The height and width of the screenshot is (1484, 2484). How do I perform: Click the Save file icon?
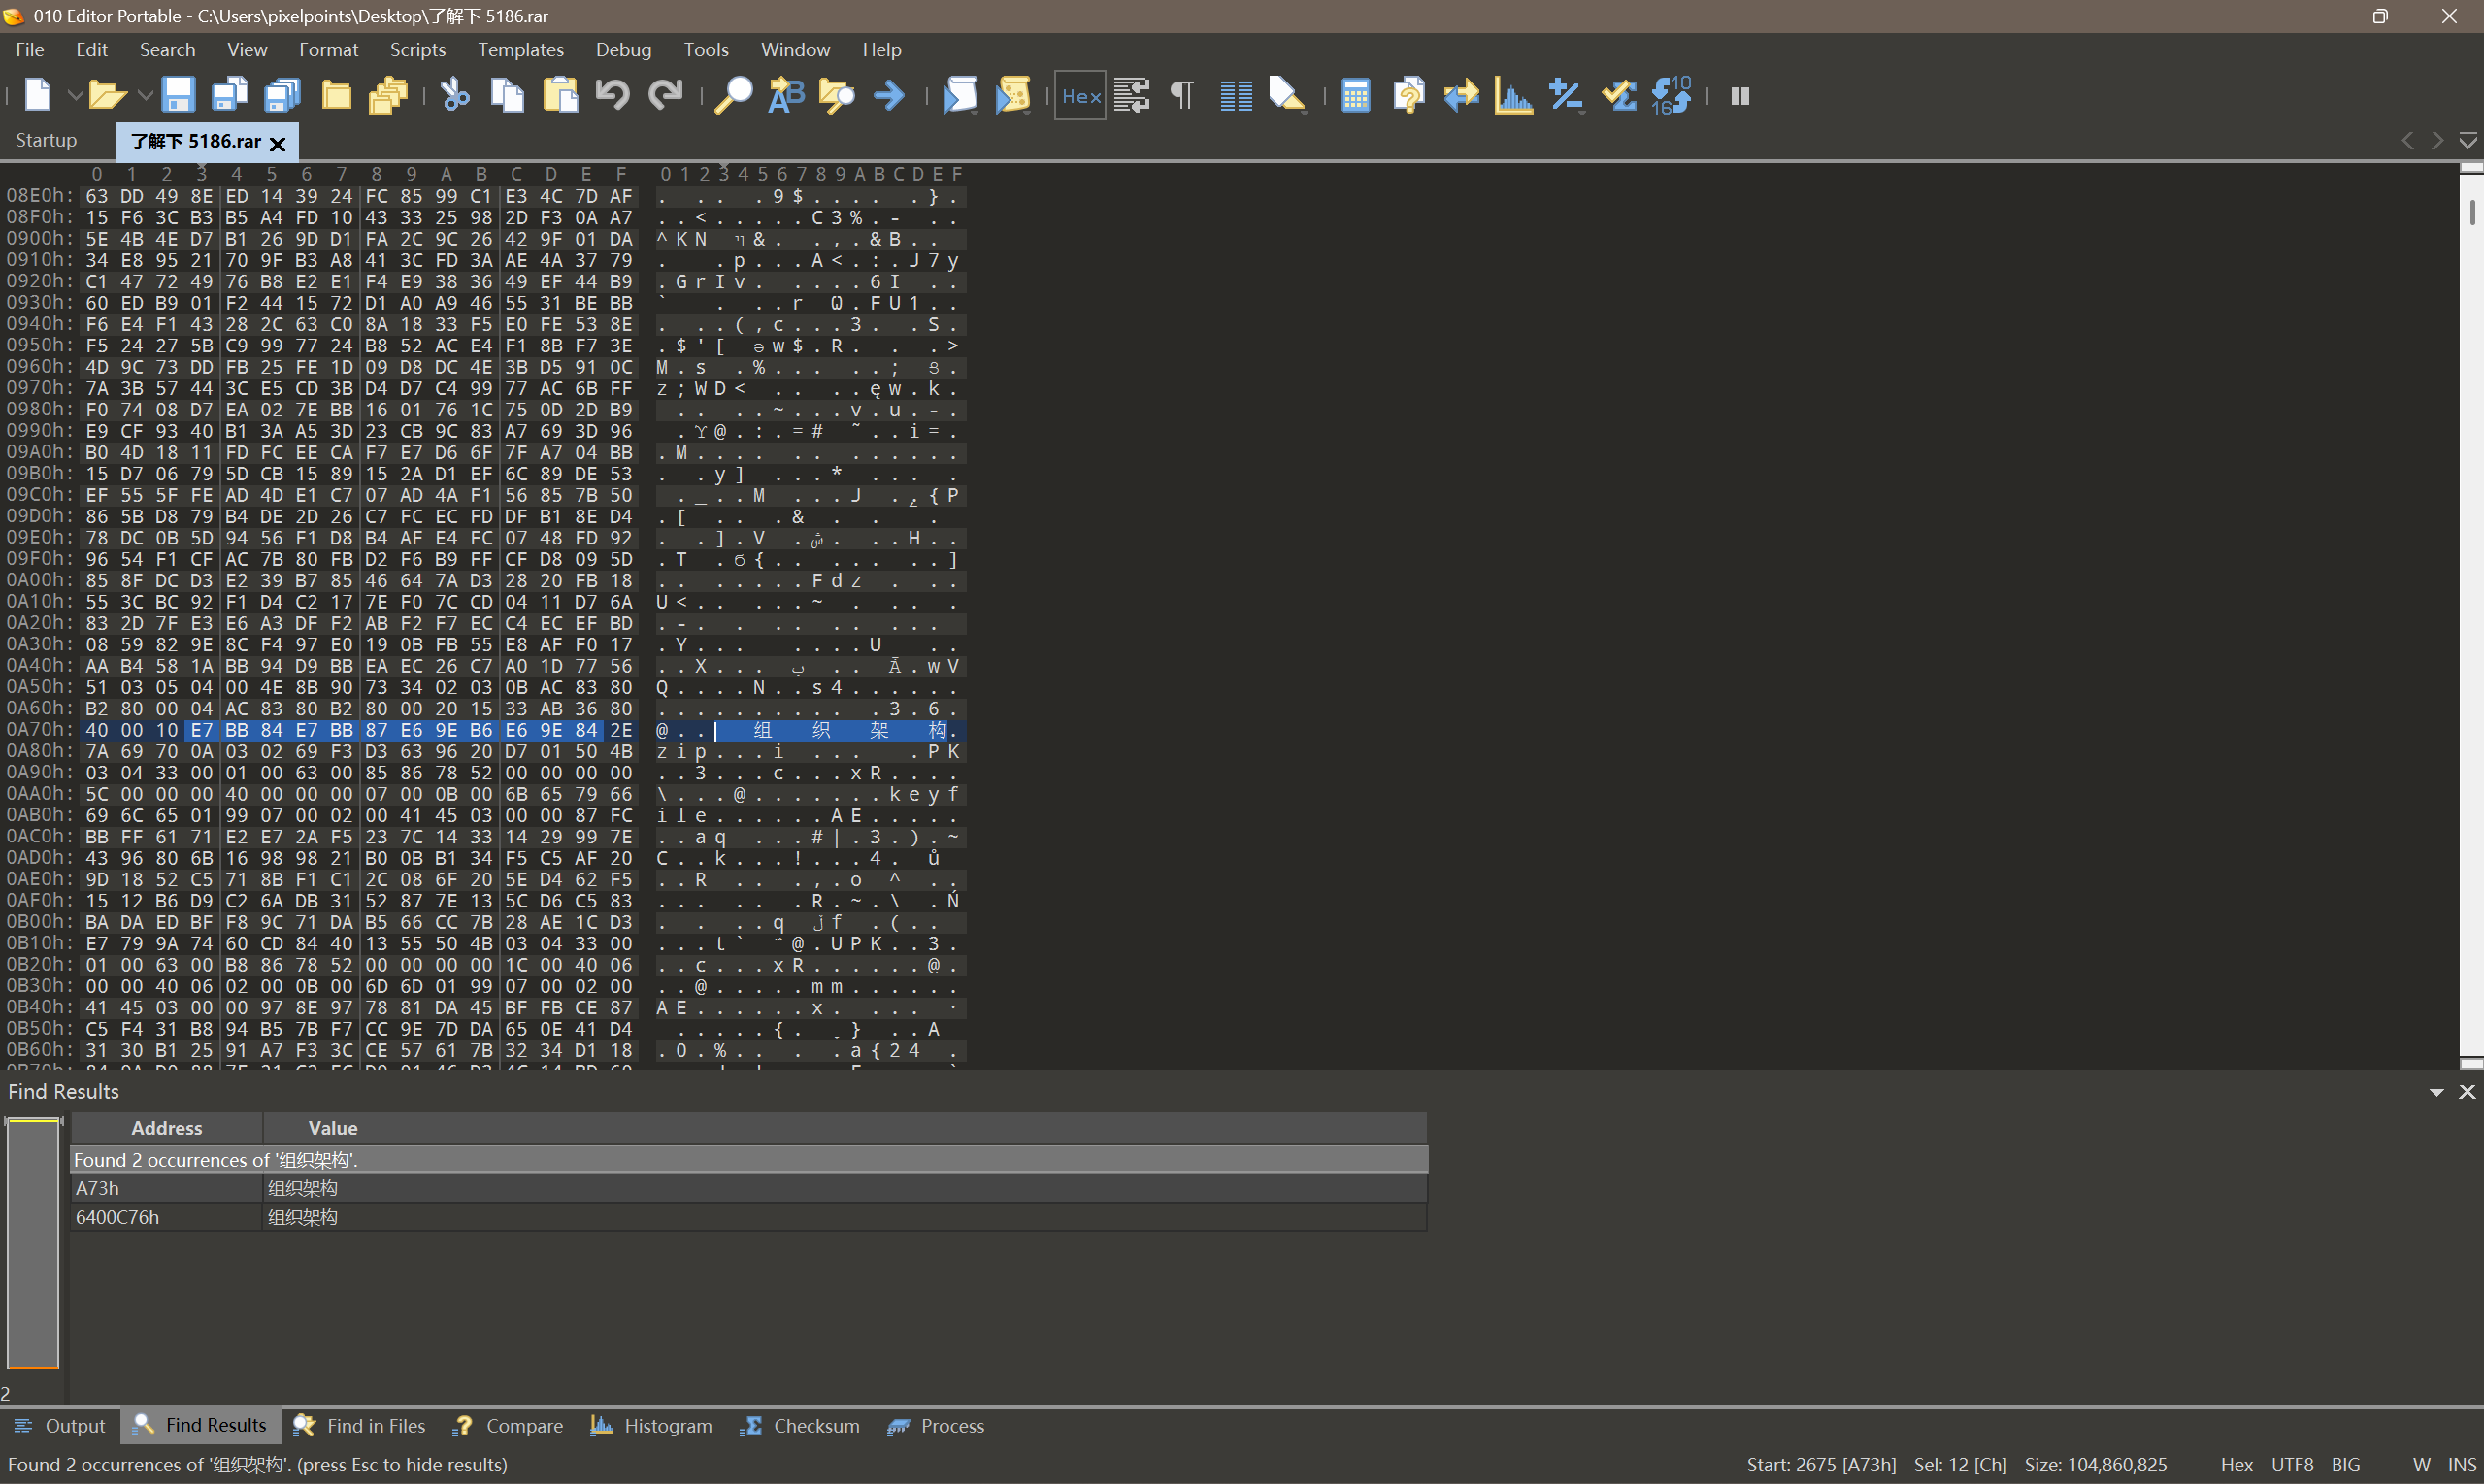tap(178, 96)
